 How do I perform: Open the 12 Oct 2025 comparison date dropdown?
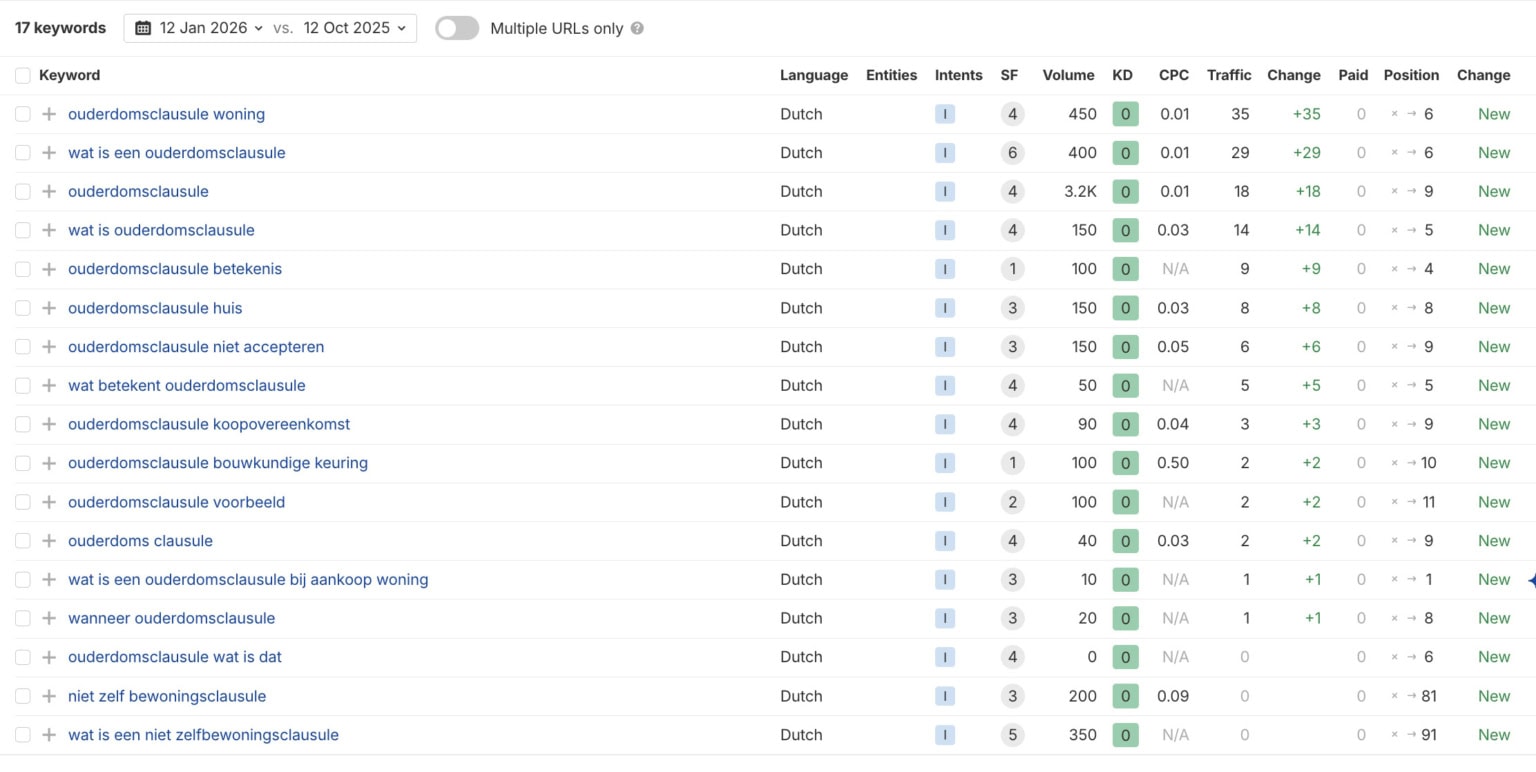355,28
